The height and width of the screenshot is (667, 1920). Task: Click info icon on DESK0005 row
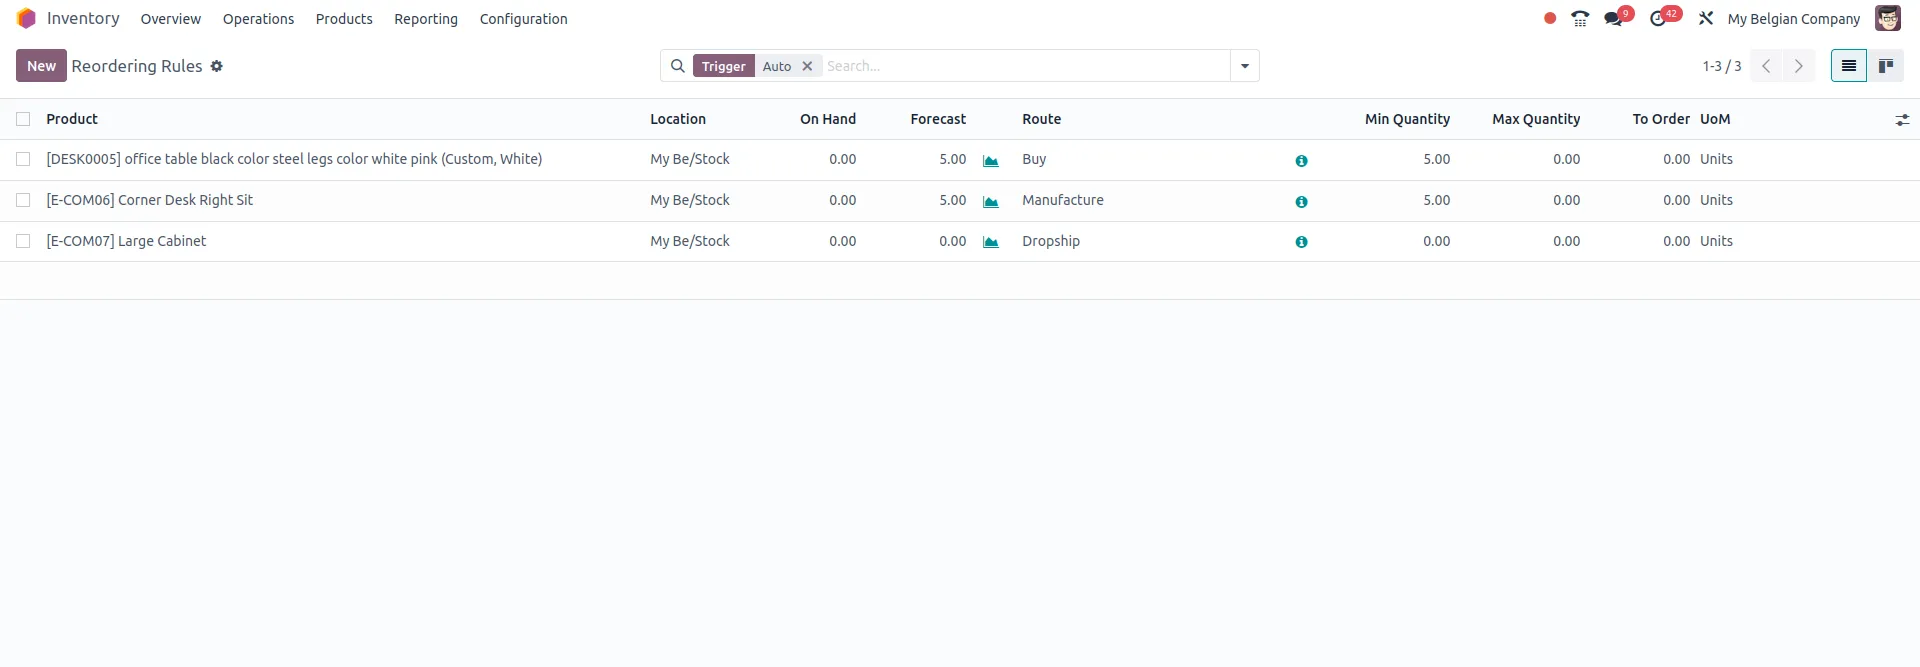1301,160
